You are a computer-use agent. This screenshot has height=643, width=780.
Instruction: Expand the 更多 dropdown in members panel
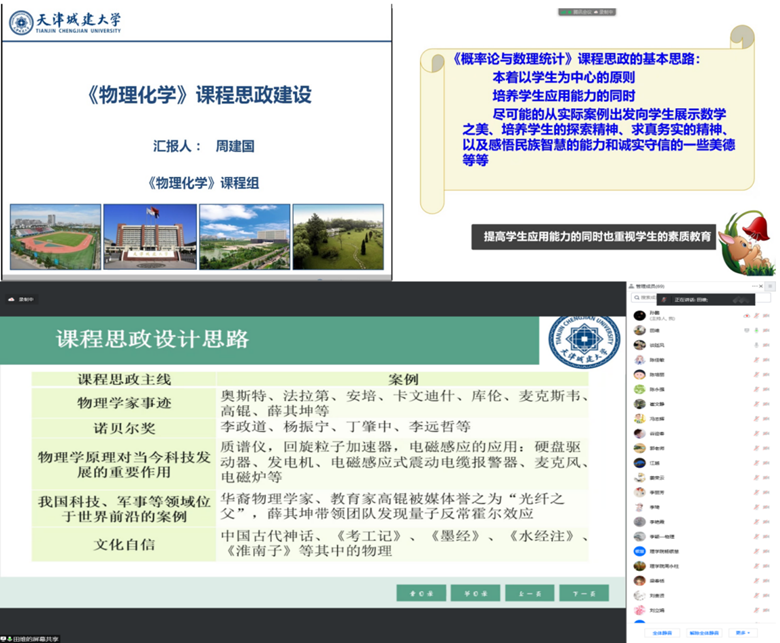tap(742, 633)
